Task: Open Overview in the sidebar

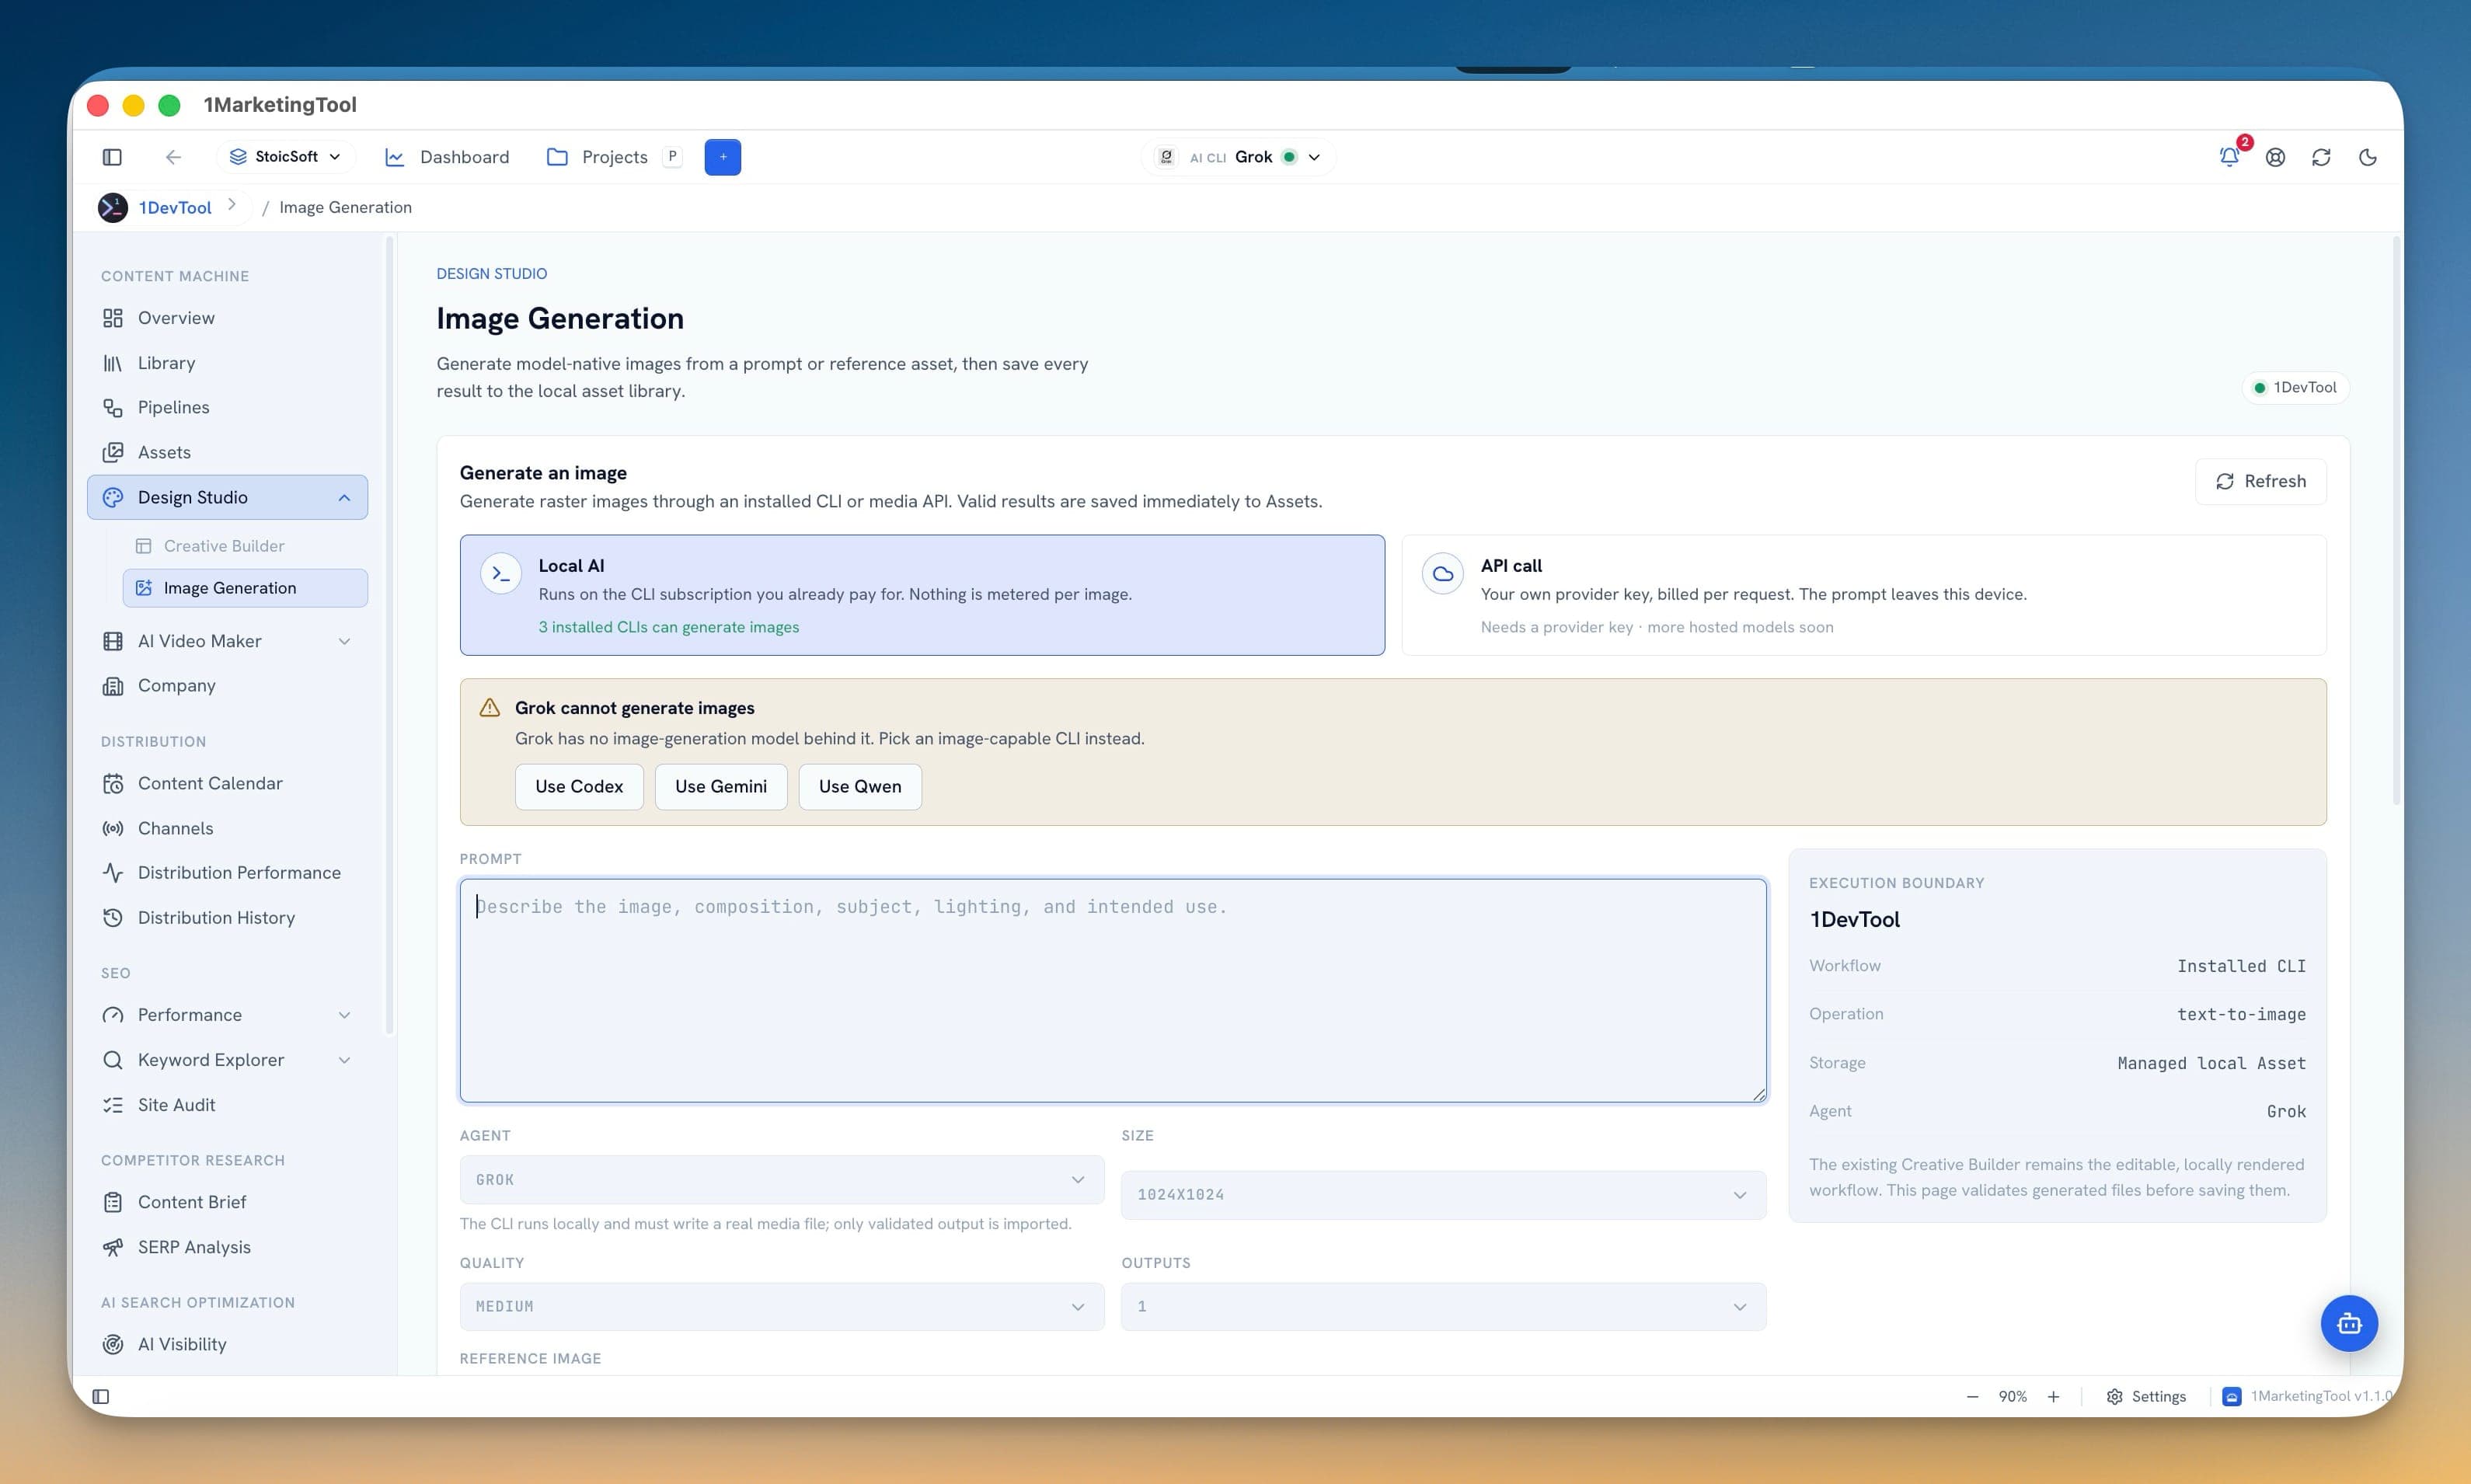Action: coord(228,318)
